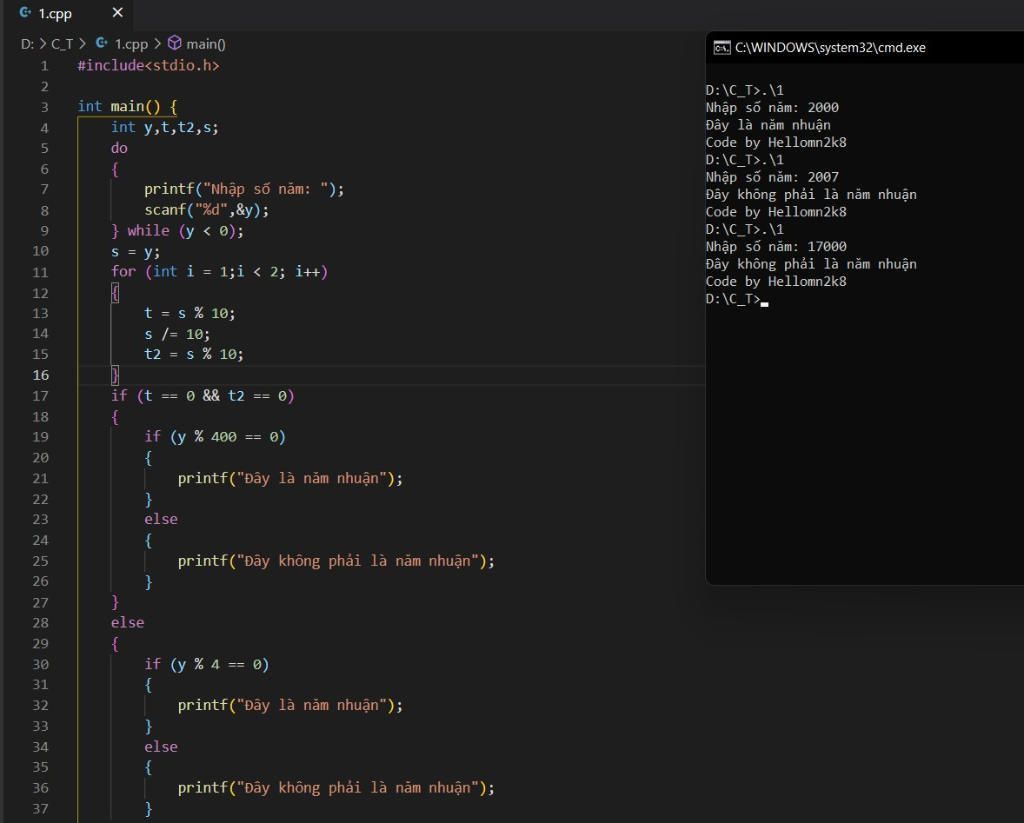Click the cmd prompt cursor at D:\C_T>

pyautogui.click(x=765, y=302)
